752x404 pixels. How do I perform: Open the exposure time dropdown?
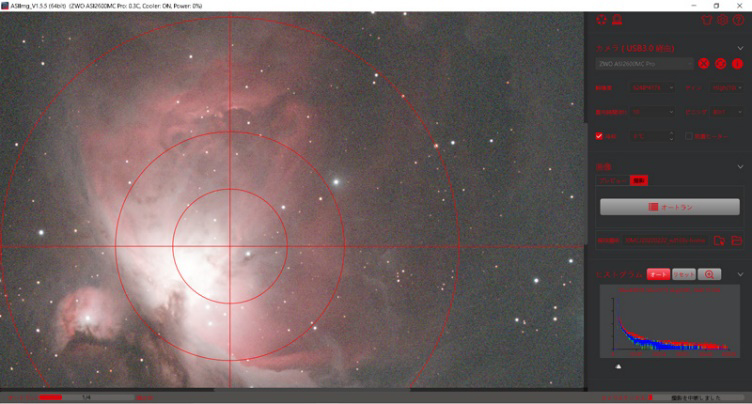click(652, 112)
